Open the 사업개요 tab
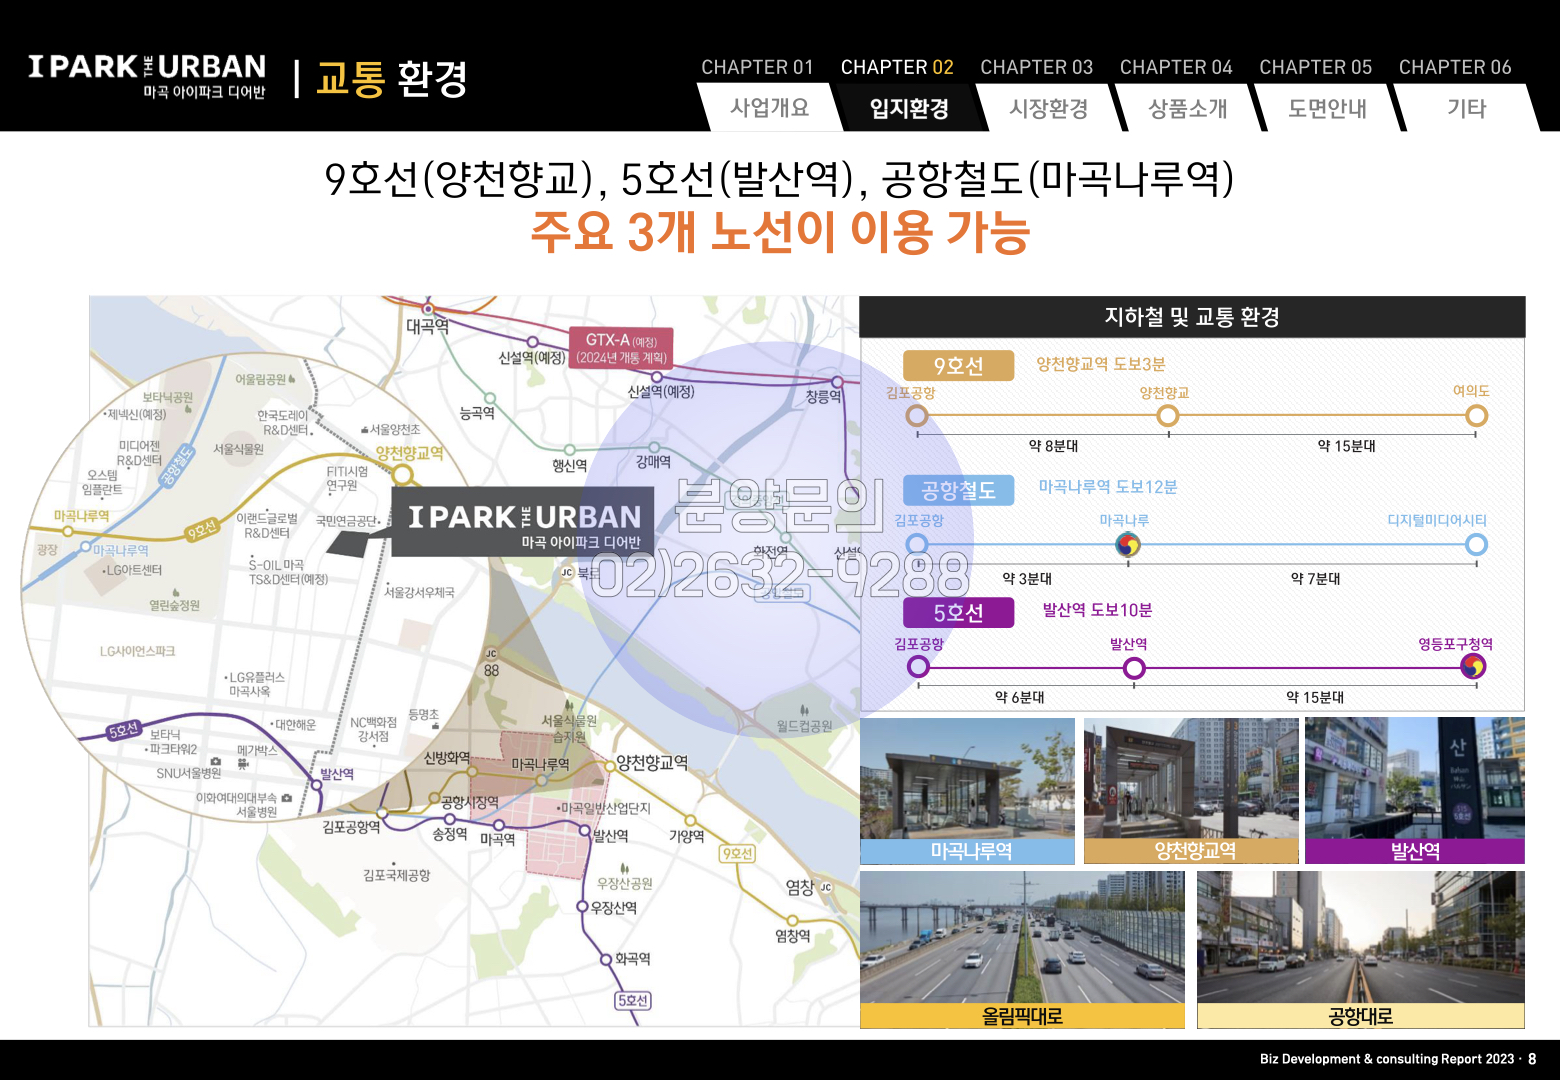Viewport: 1560px width, 1080px height. point(769,108)
